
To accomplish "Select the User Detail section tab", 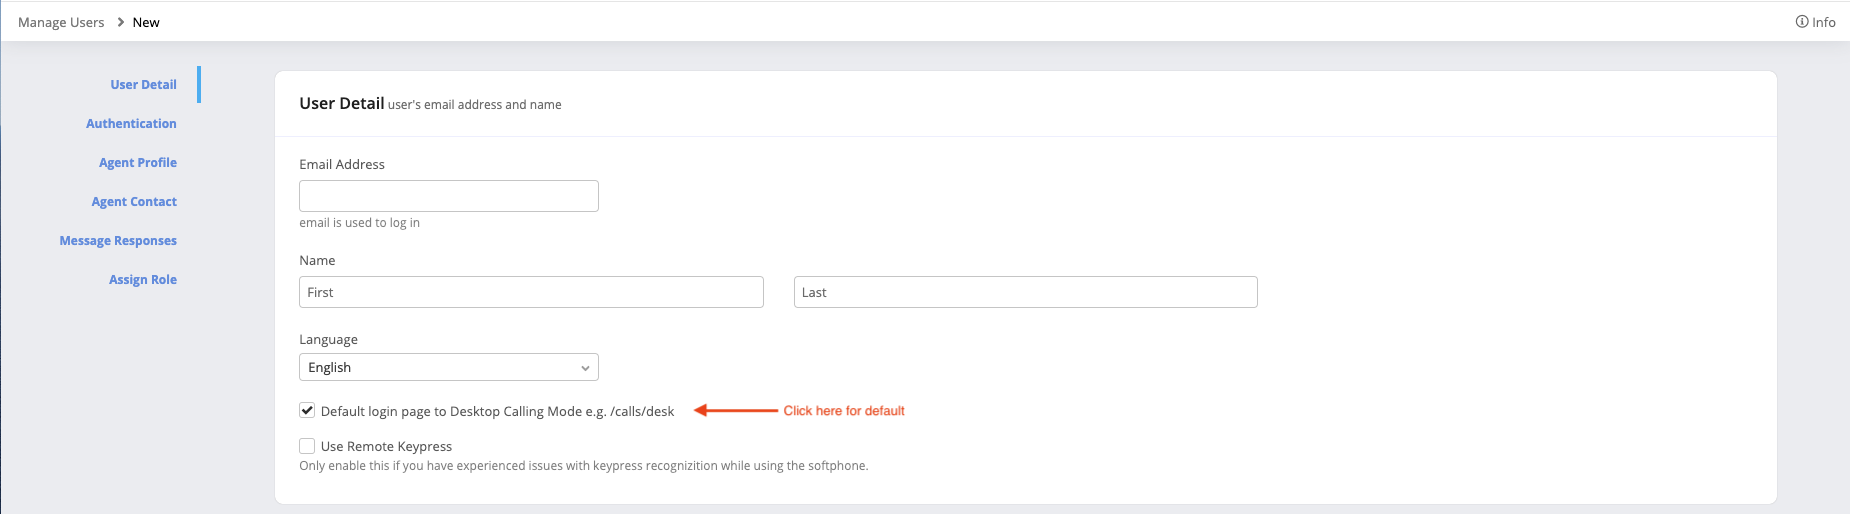I will (x=143, y=84).
